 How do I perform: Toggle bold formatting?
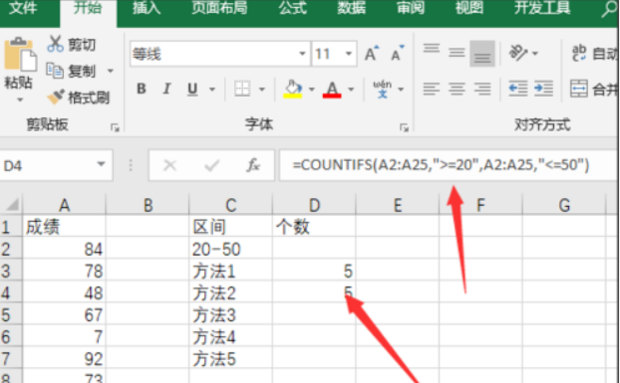click(x=141, y=89)
